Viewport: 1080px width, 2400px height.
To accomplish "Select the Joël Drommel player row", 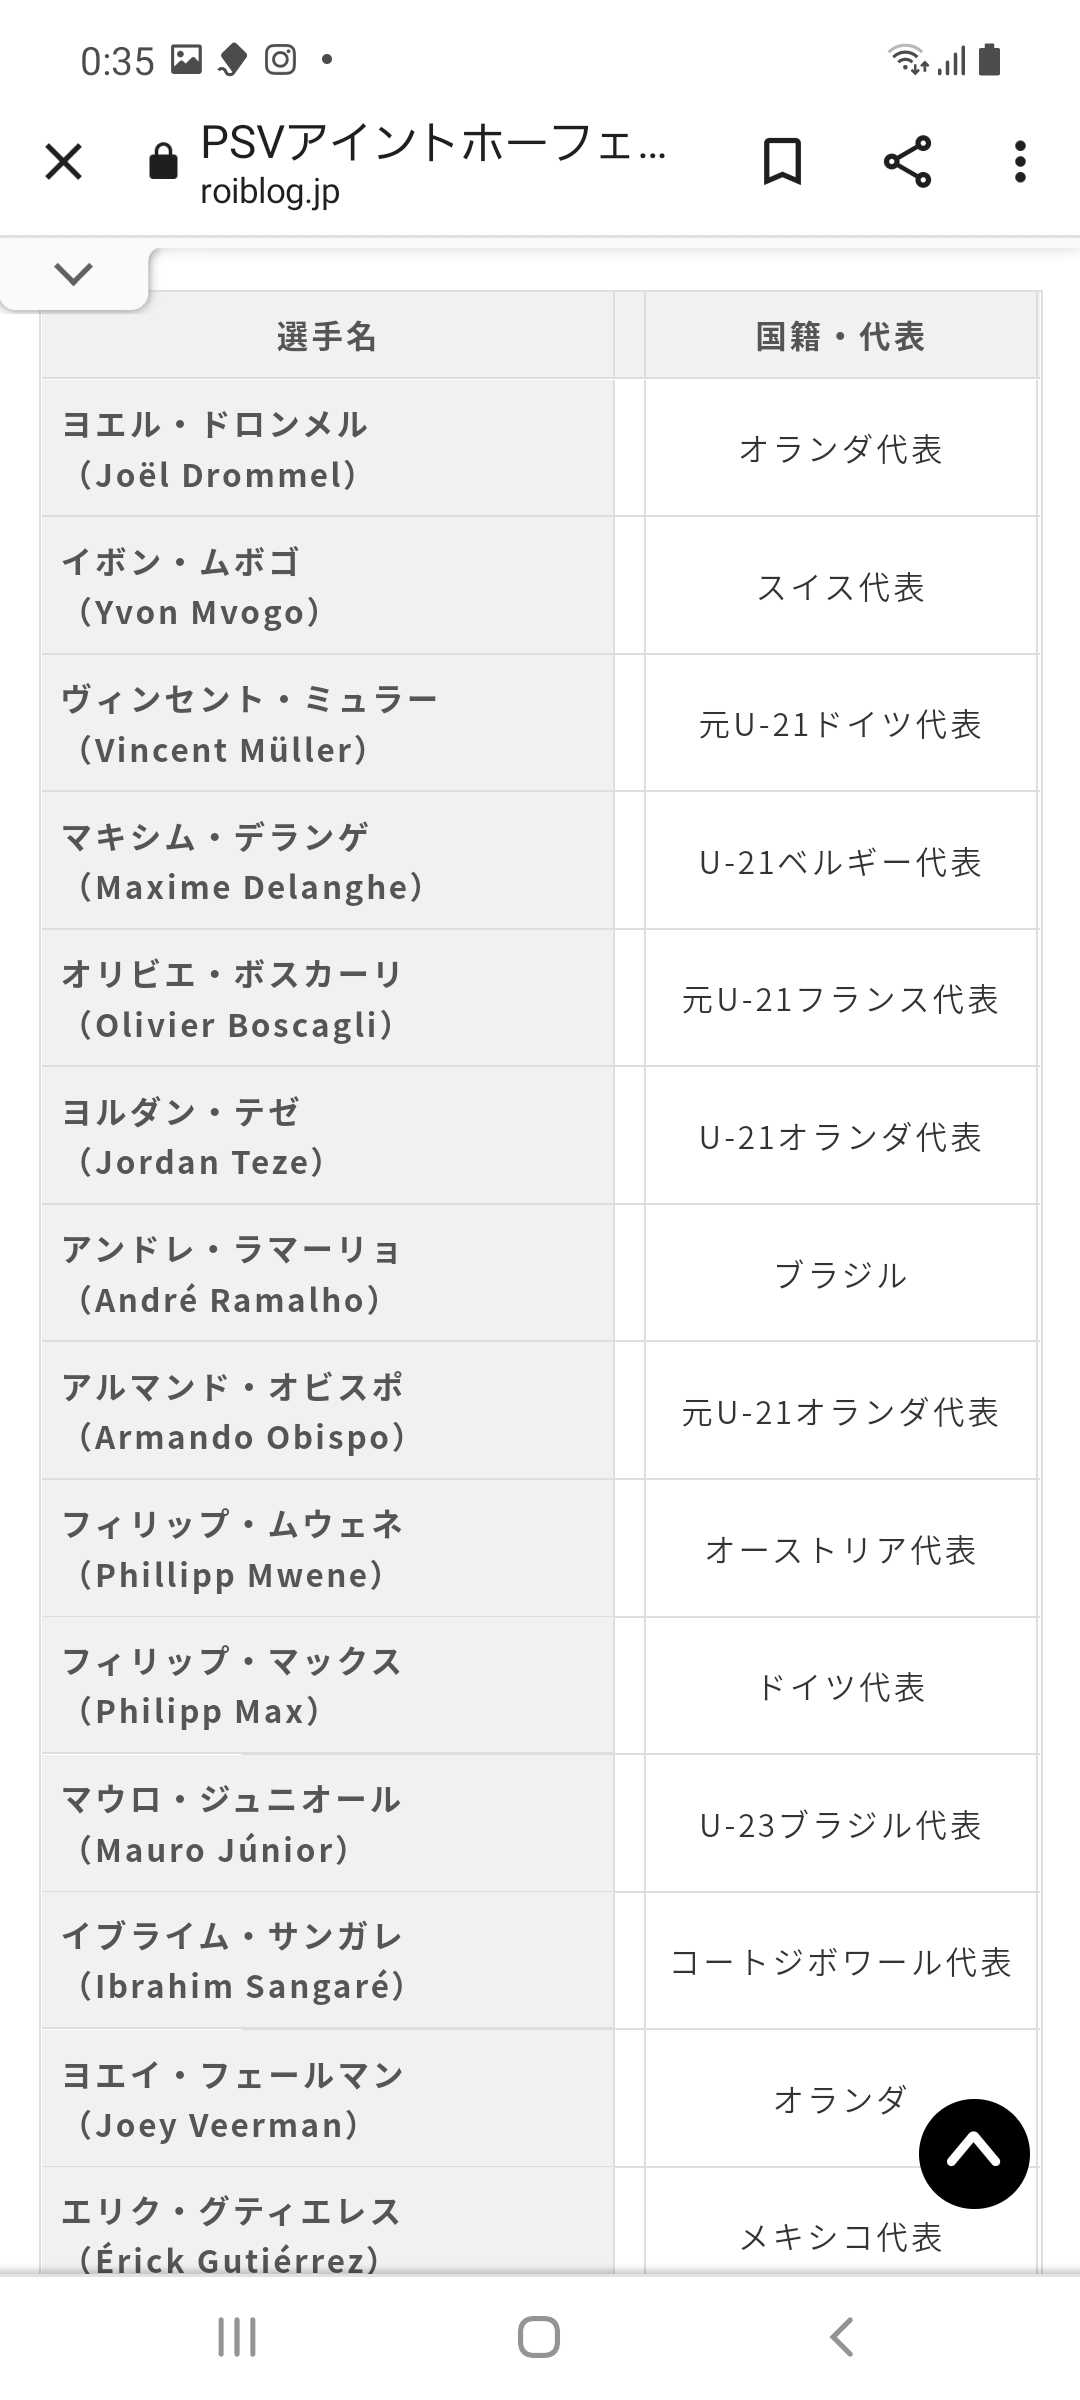I will pyautogui.click(x=327, y=449).
